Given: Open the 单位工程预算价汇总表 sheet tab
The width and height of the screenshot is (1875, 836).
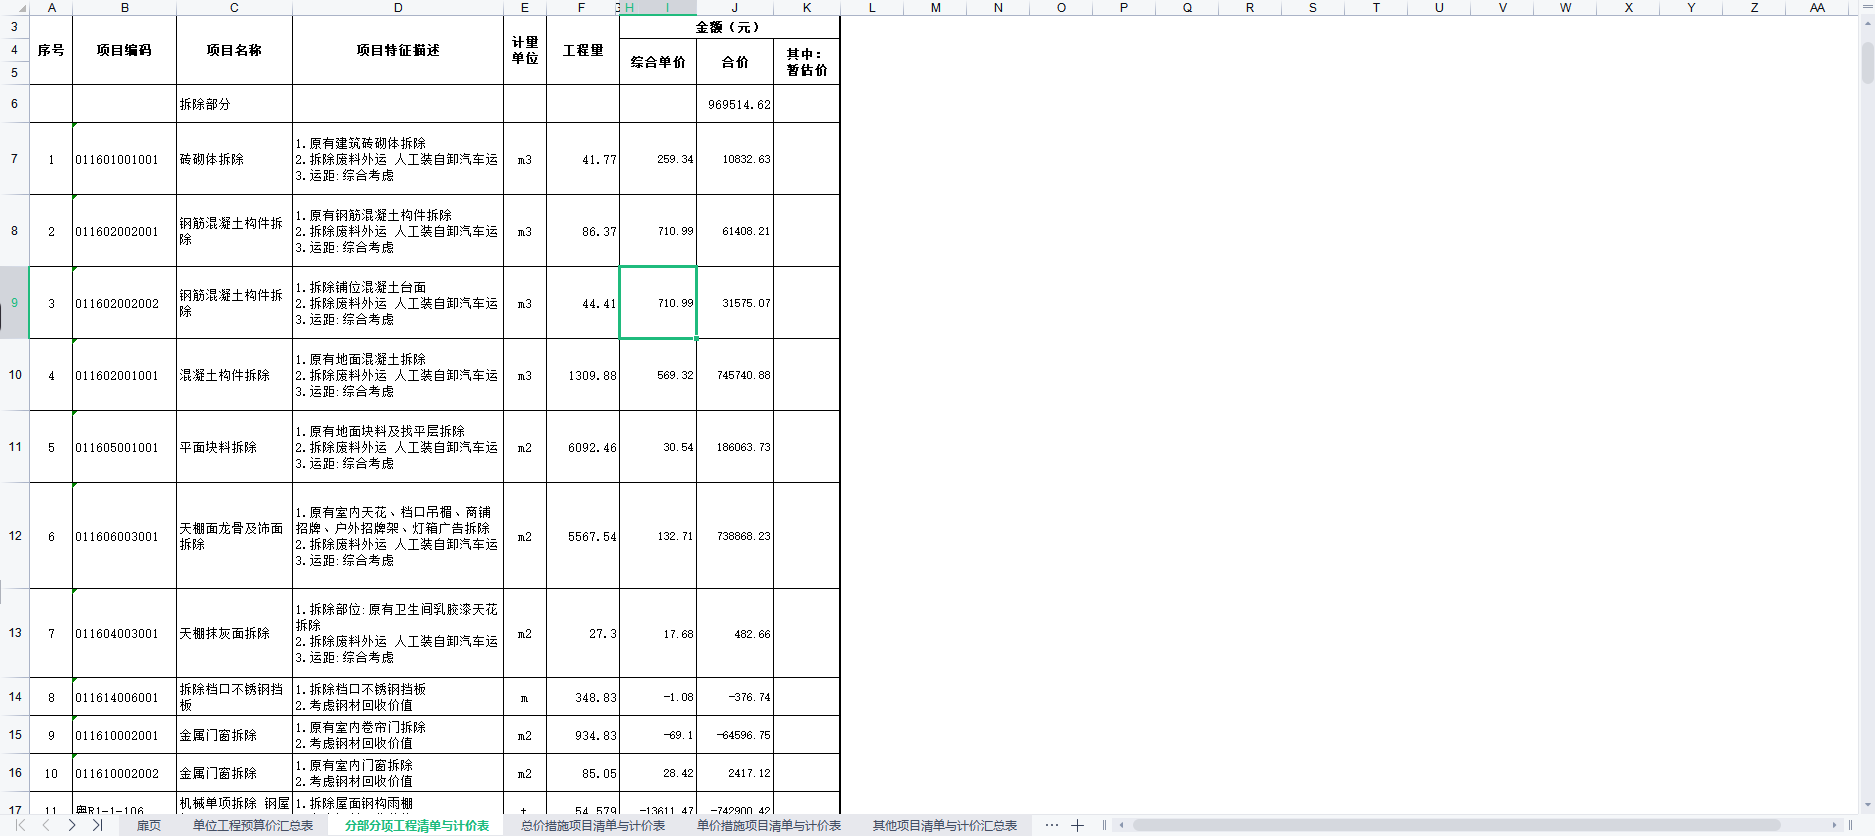Looking at the screenshot, I should point(253,825).
